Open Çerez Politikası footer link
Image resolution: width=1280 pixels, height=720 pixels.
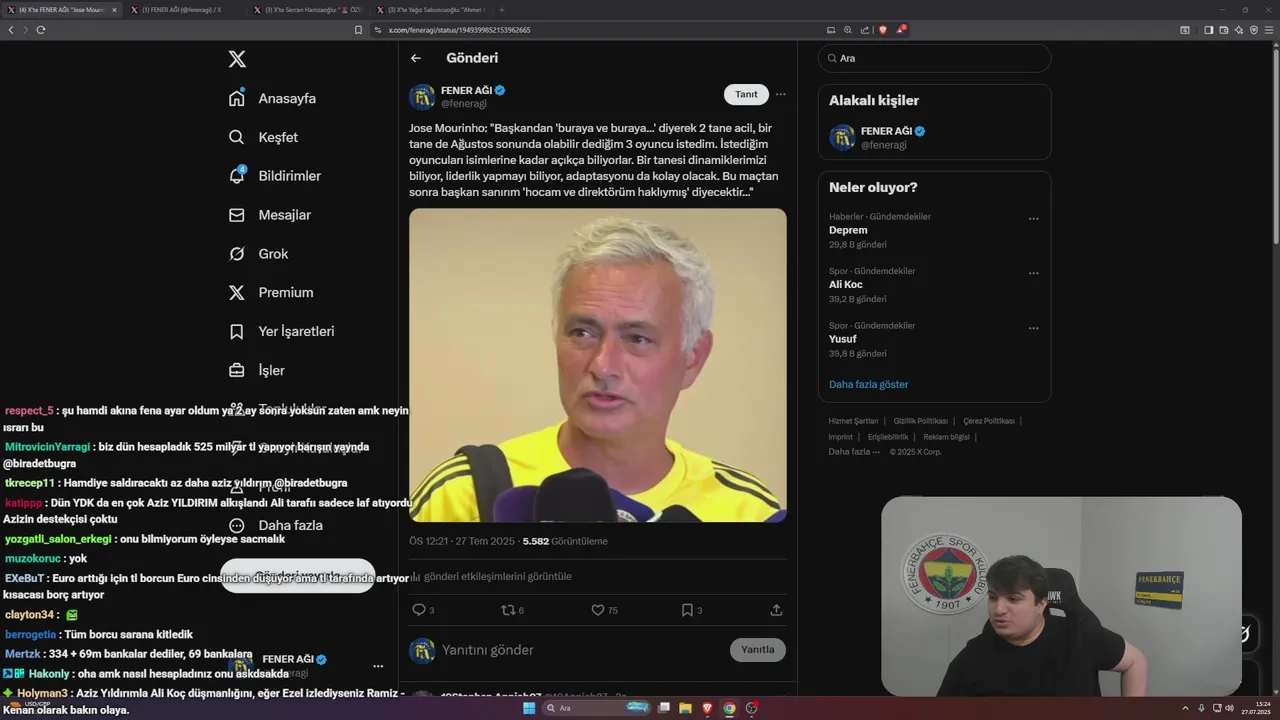click(x=988, y=421)
